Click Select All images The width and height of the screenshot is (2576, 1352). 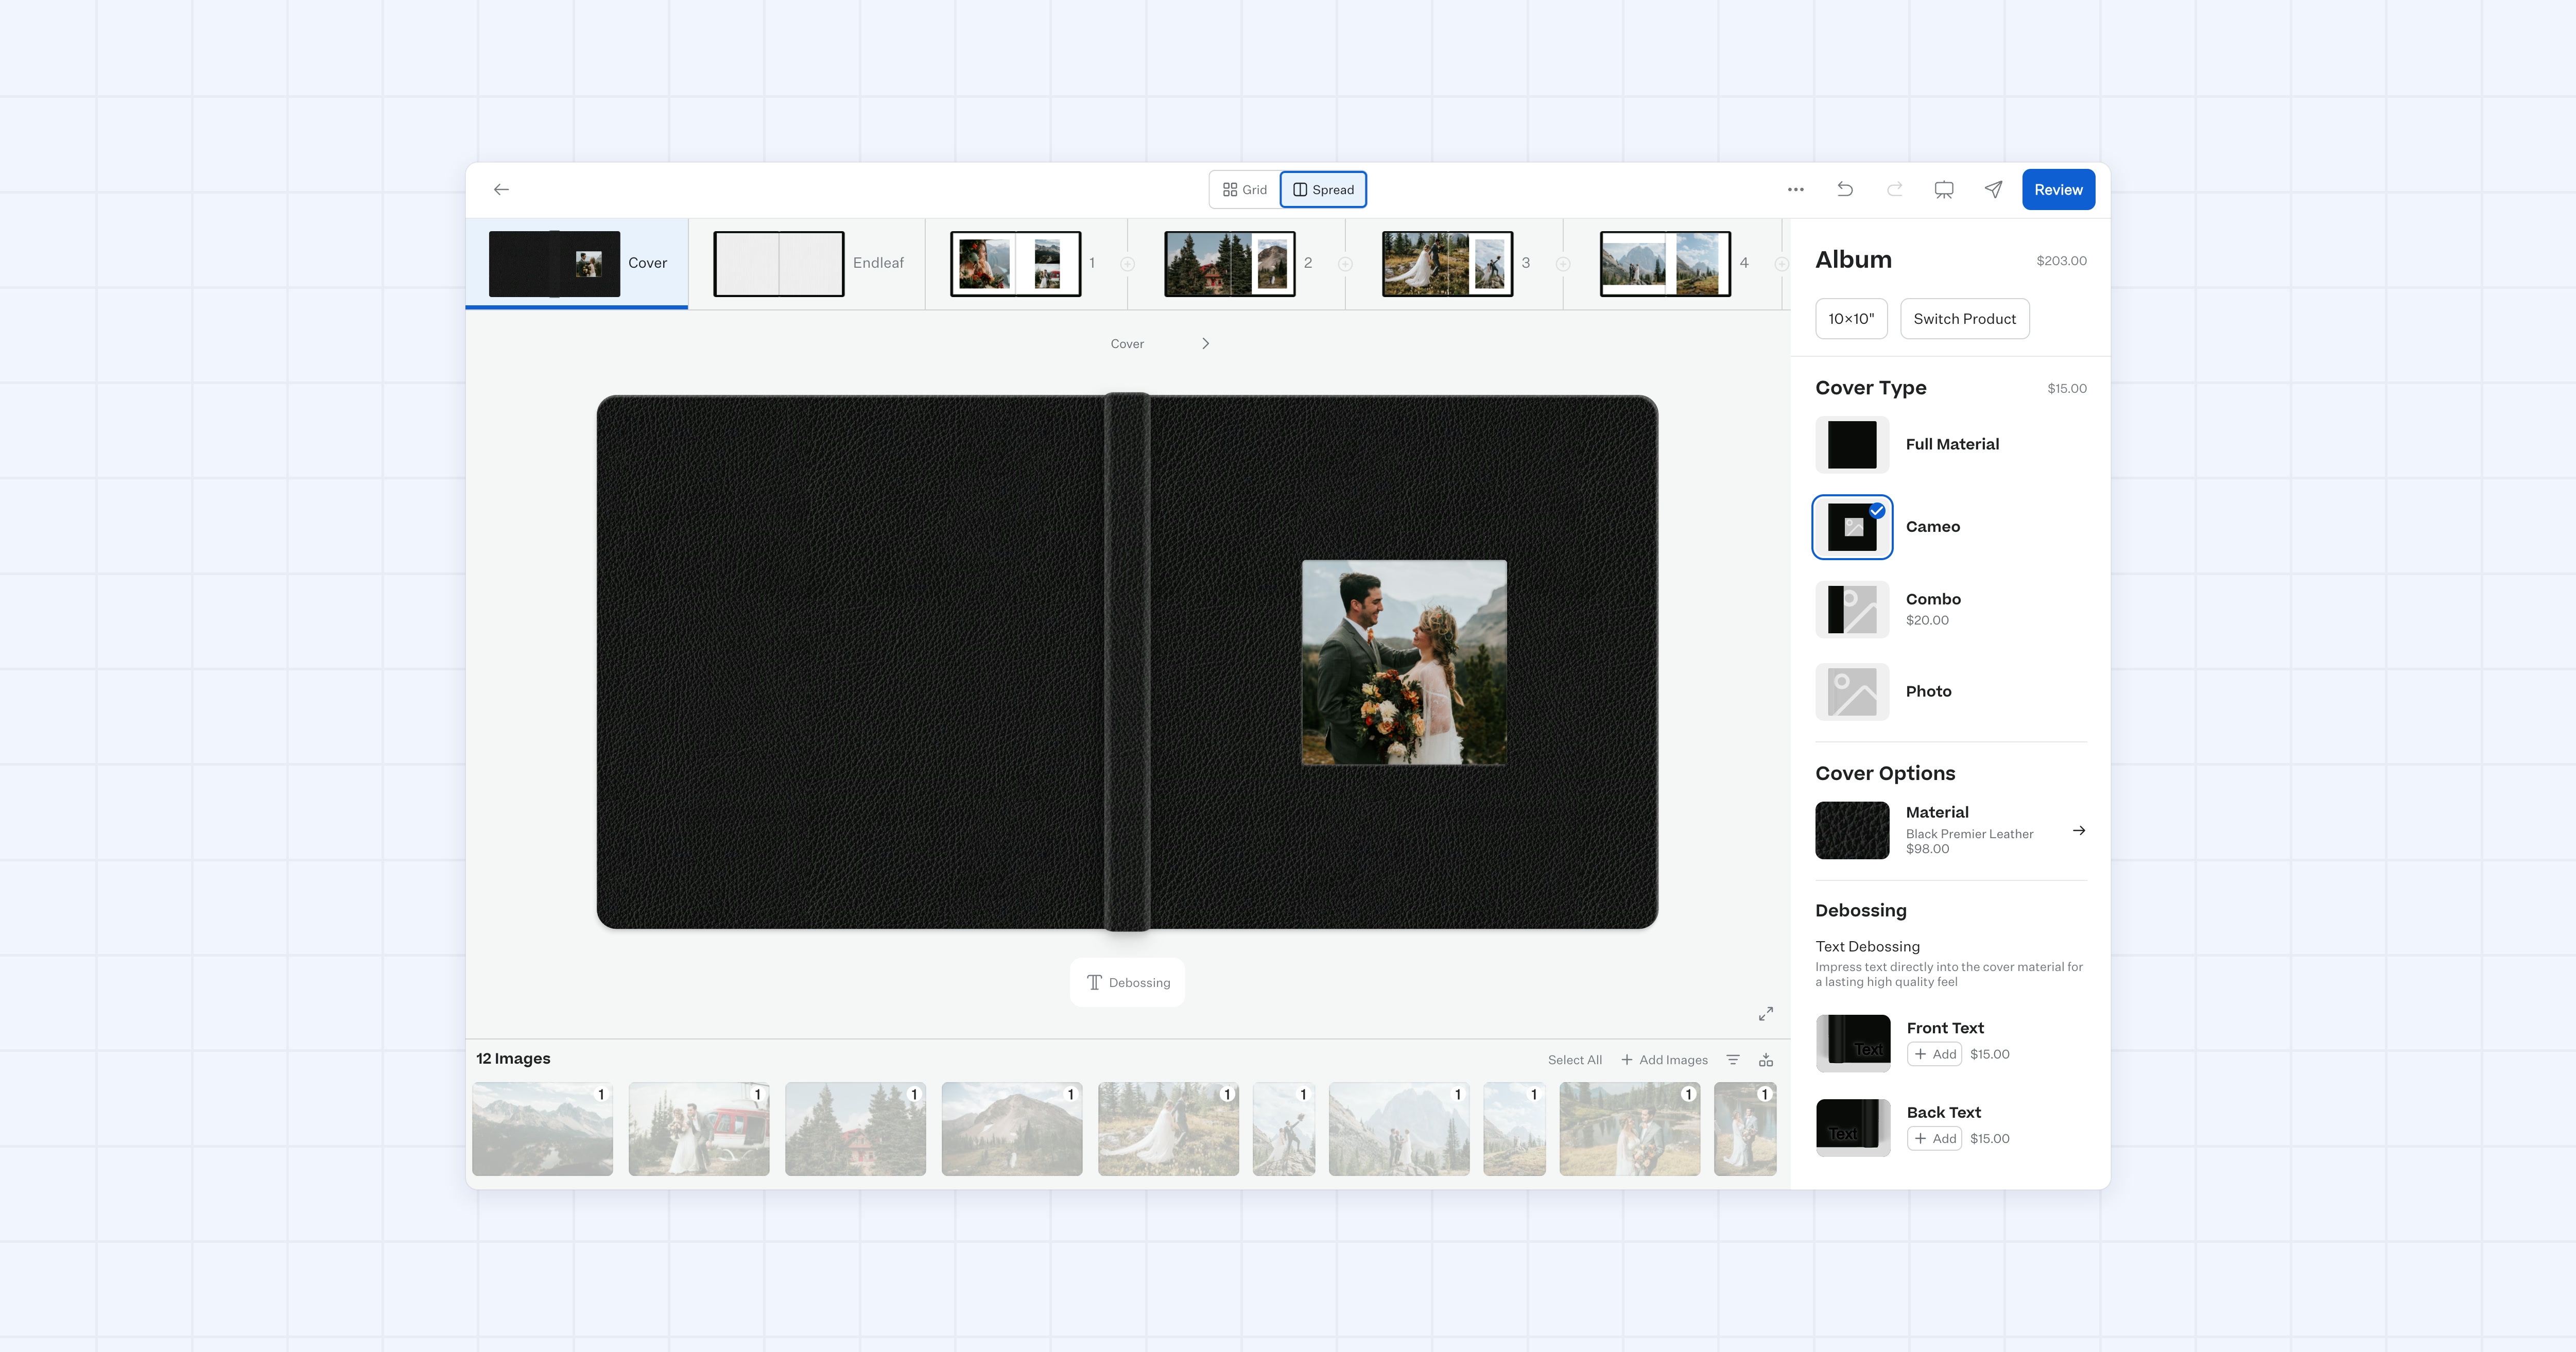[1574, 1060]
